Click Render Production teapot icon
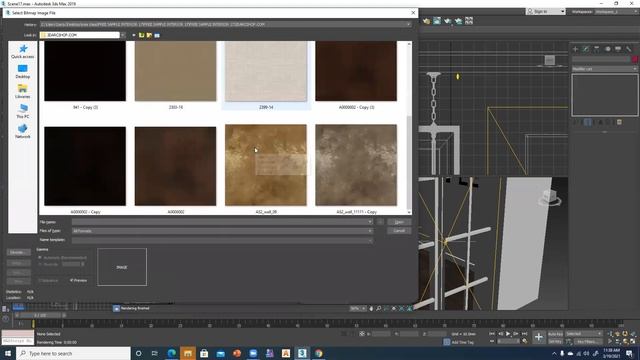This screenshot has height=360, width=640. coord(448,21)
